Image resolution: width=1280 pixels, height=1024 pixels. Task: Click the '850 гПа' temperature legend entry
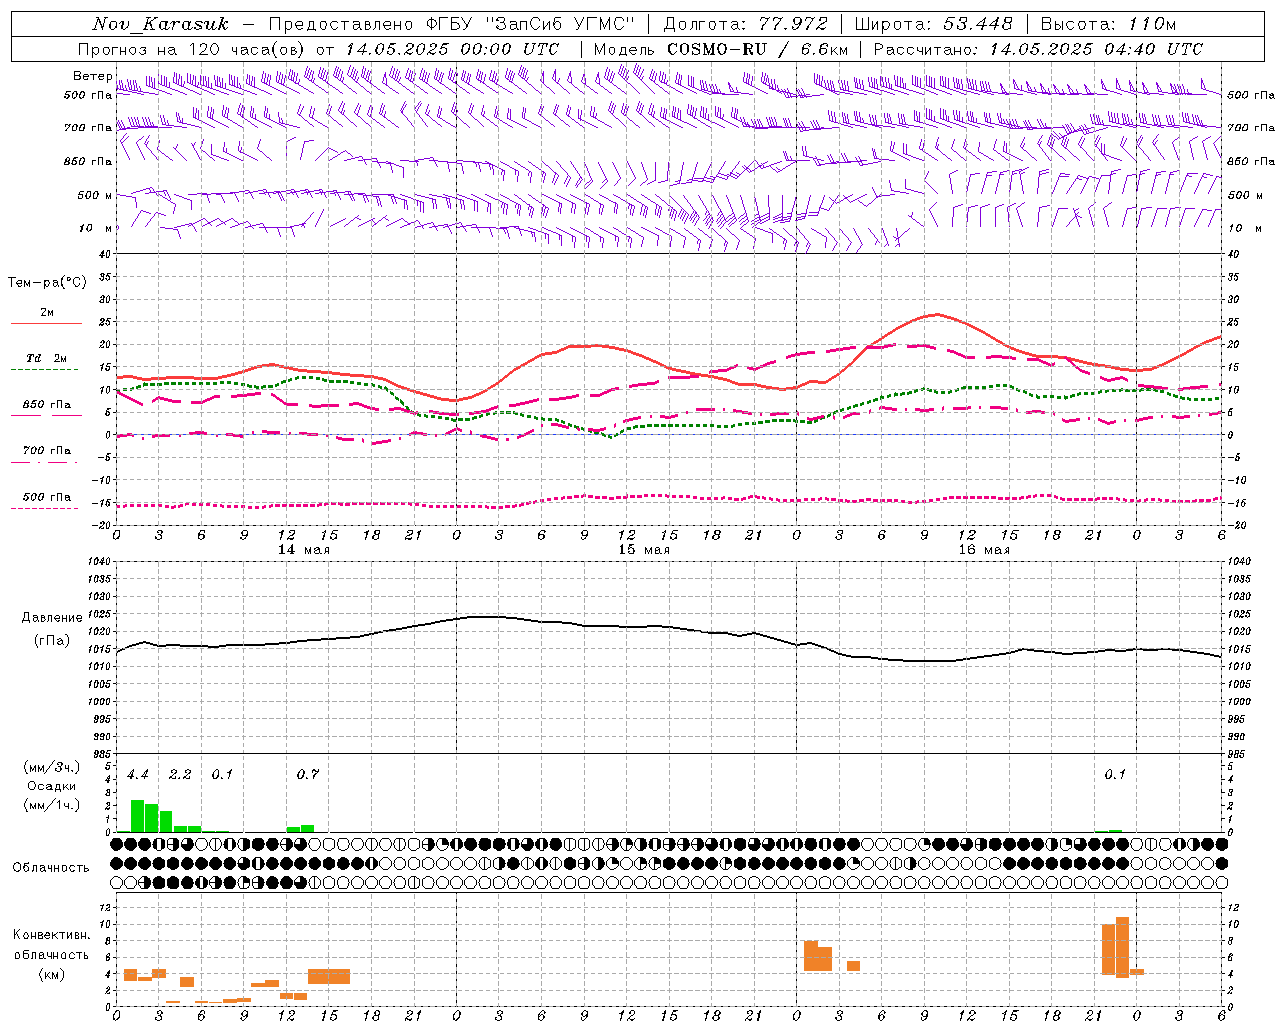47,405
